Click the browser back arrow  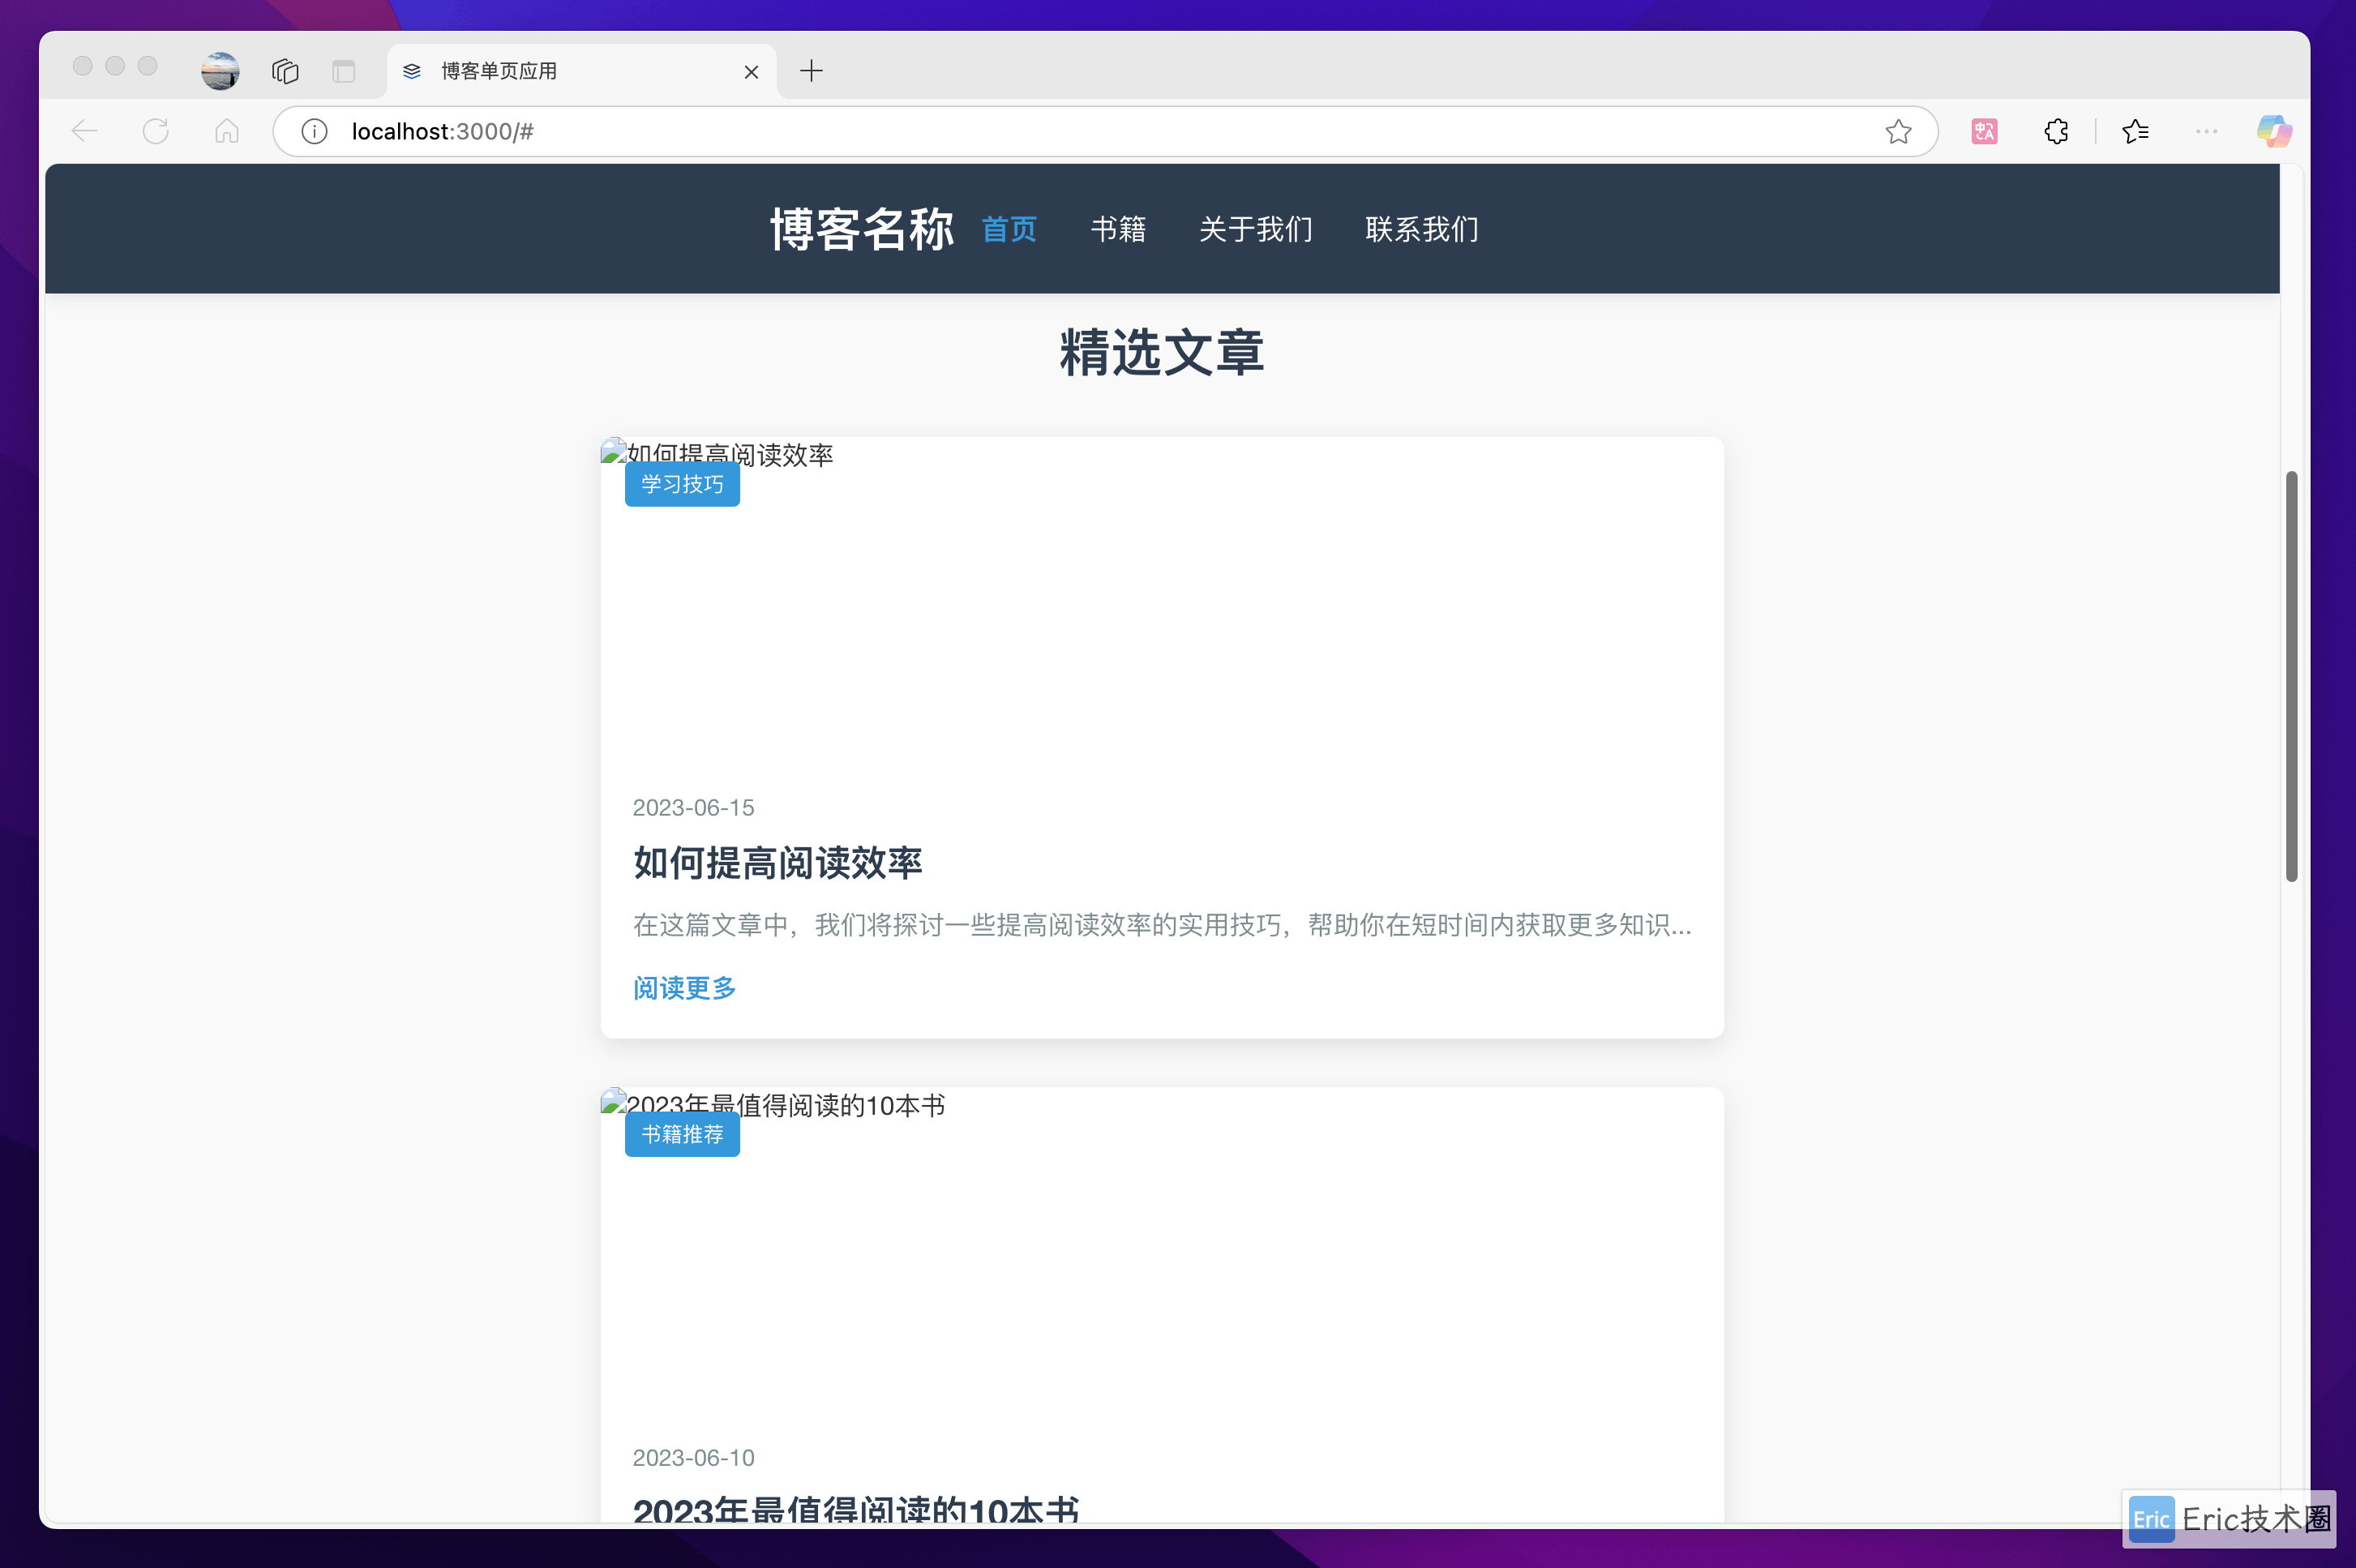tap(84, 131)
